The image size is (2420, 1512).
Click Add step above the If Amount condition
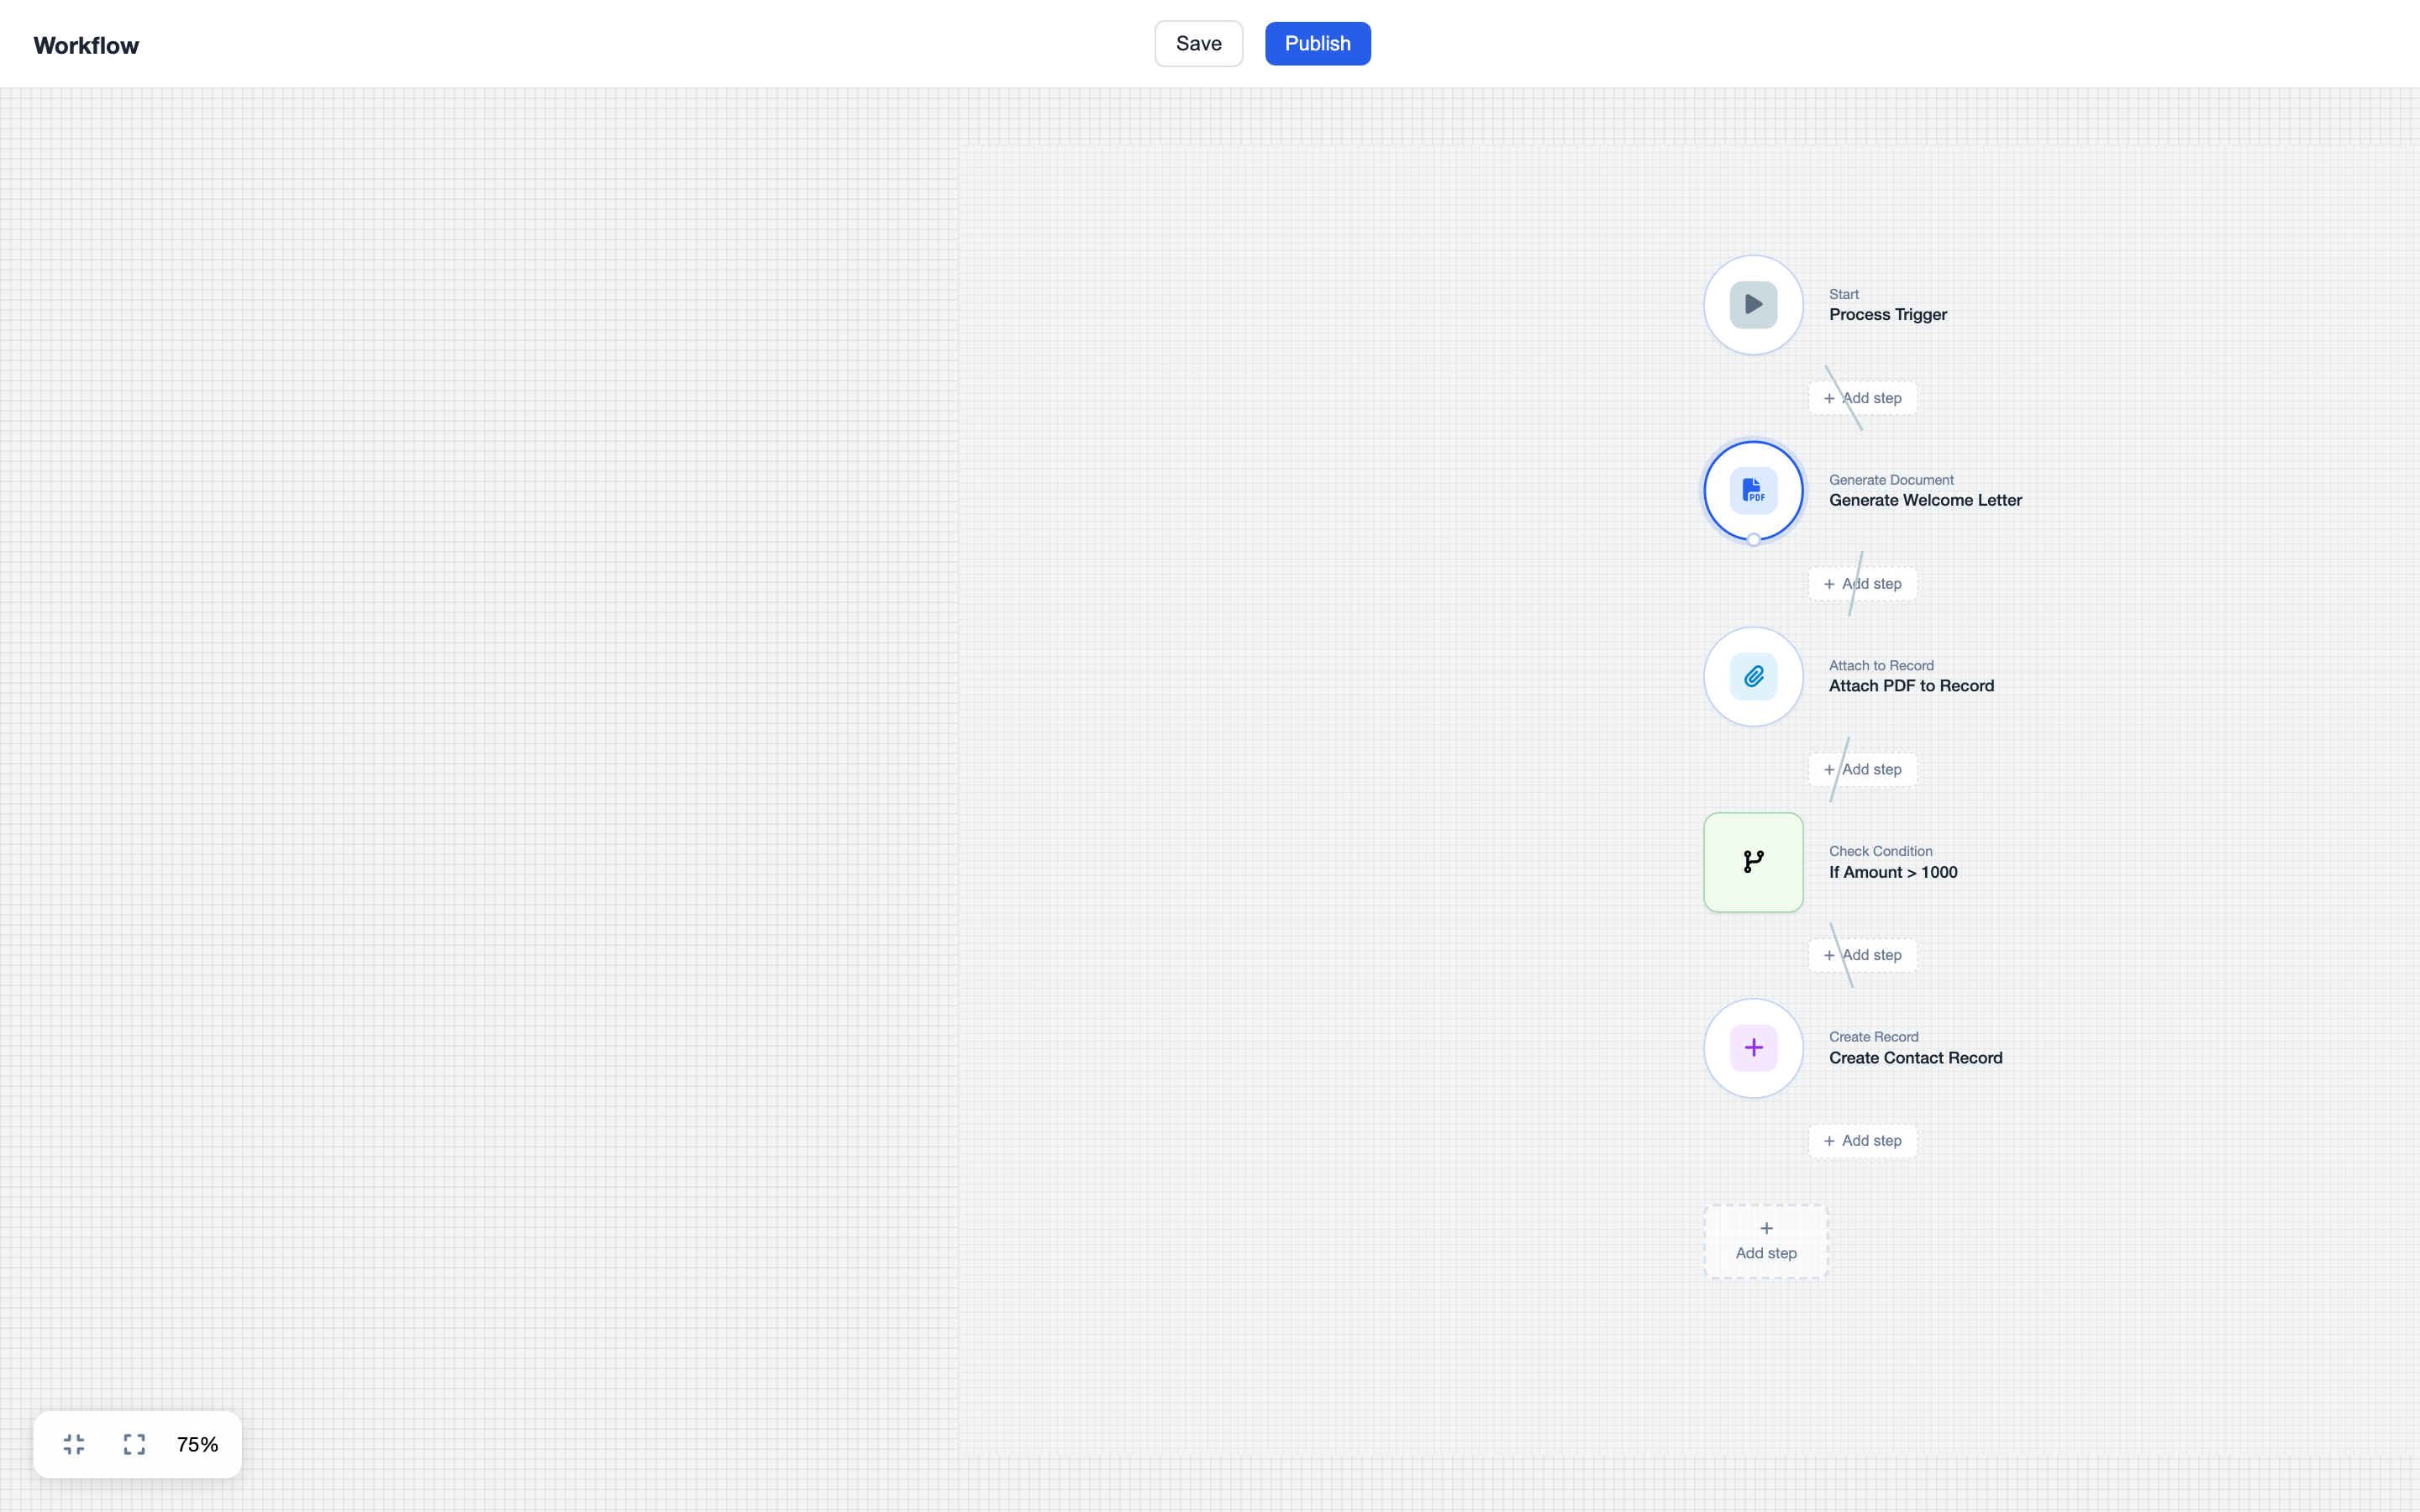tap(1861, 769)
